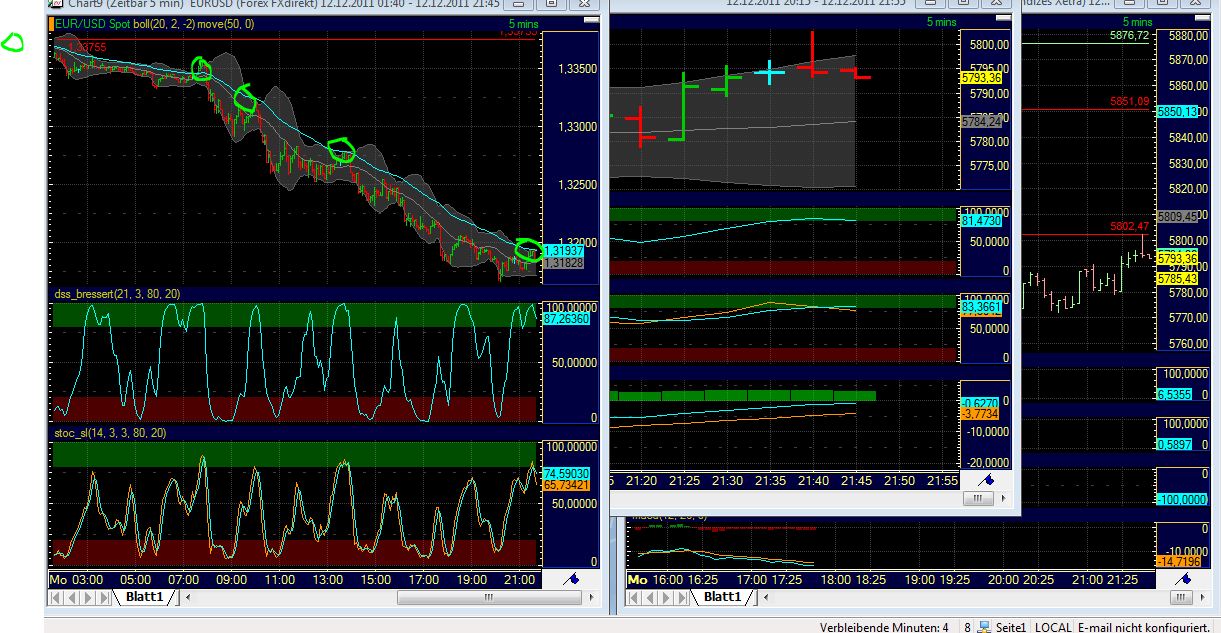Go to first sheet in EUR/USD window
Image resolution: width=1221 pixels, height=633 pixels.
pyautogui.click(x=55, y=597)
